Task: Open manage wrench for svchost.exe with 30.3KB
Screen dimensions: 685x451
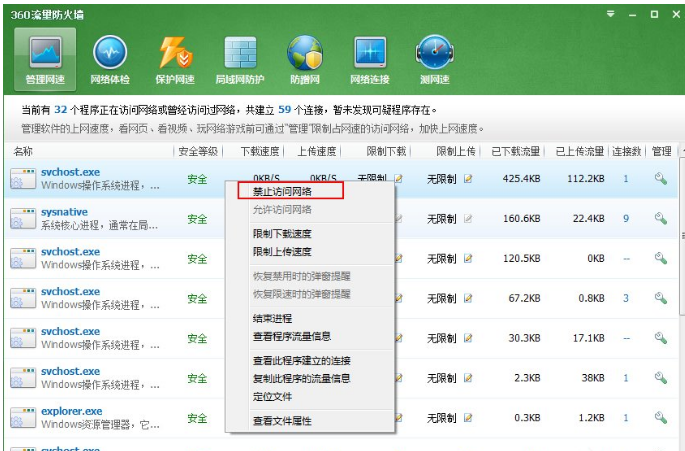Action: (661, 338)
